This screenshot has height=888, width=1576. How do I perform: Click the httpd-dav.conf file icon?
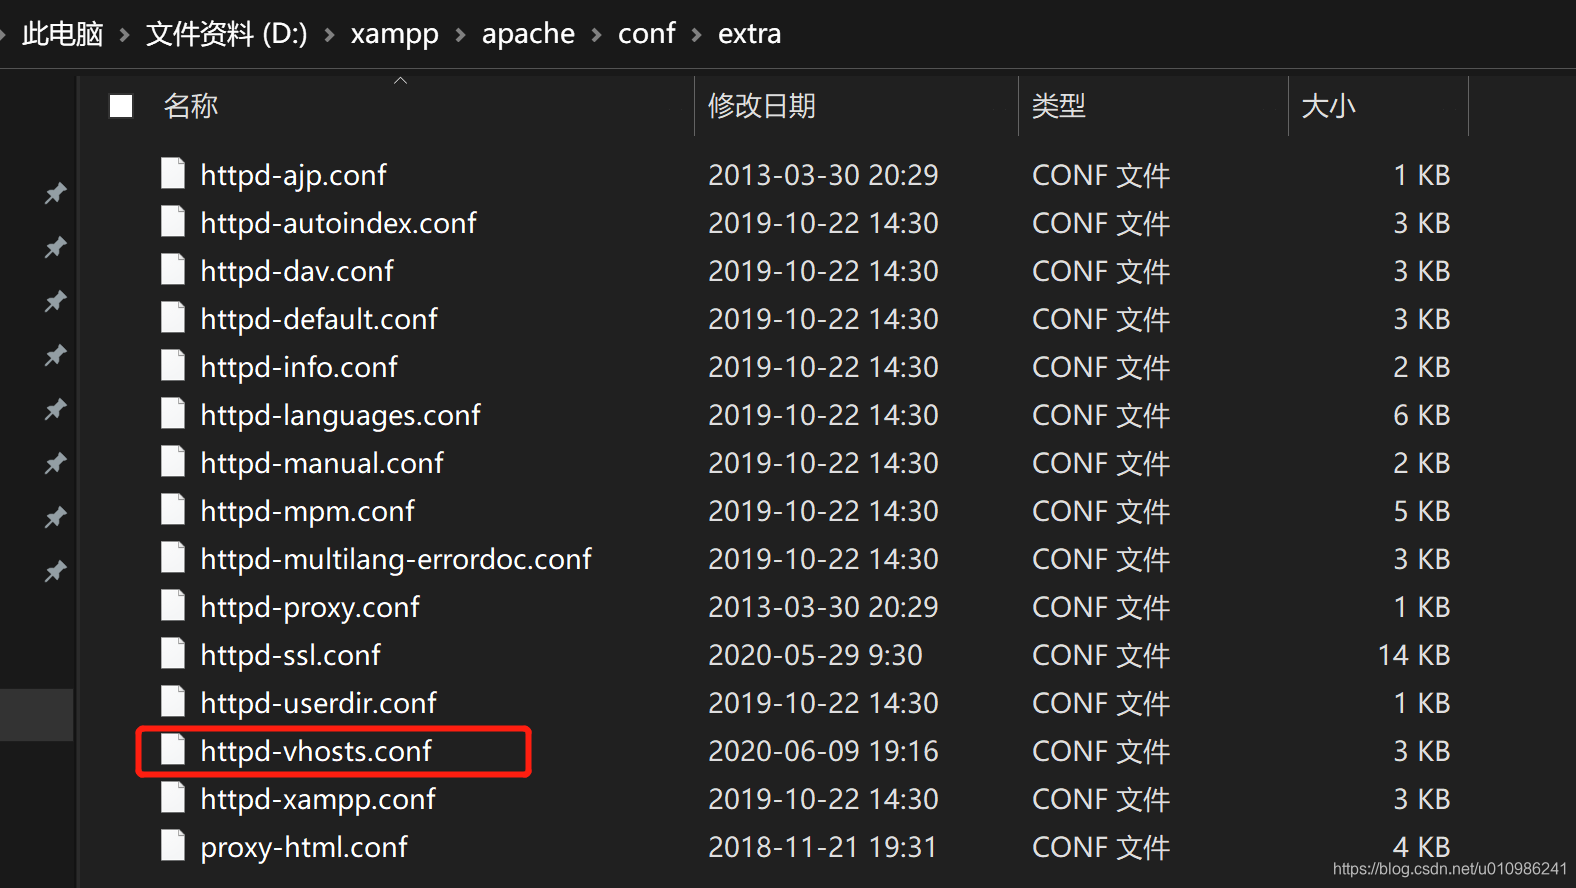(x=173, y=269)
